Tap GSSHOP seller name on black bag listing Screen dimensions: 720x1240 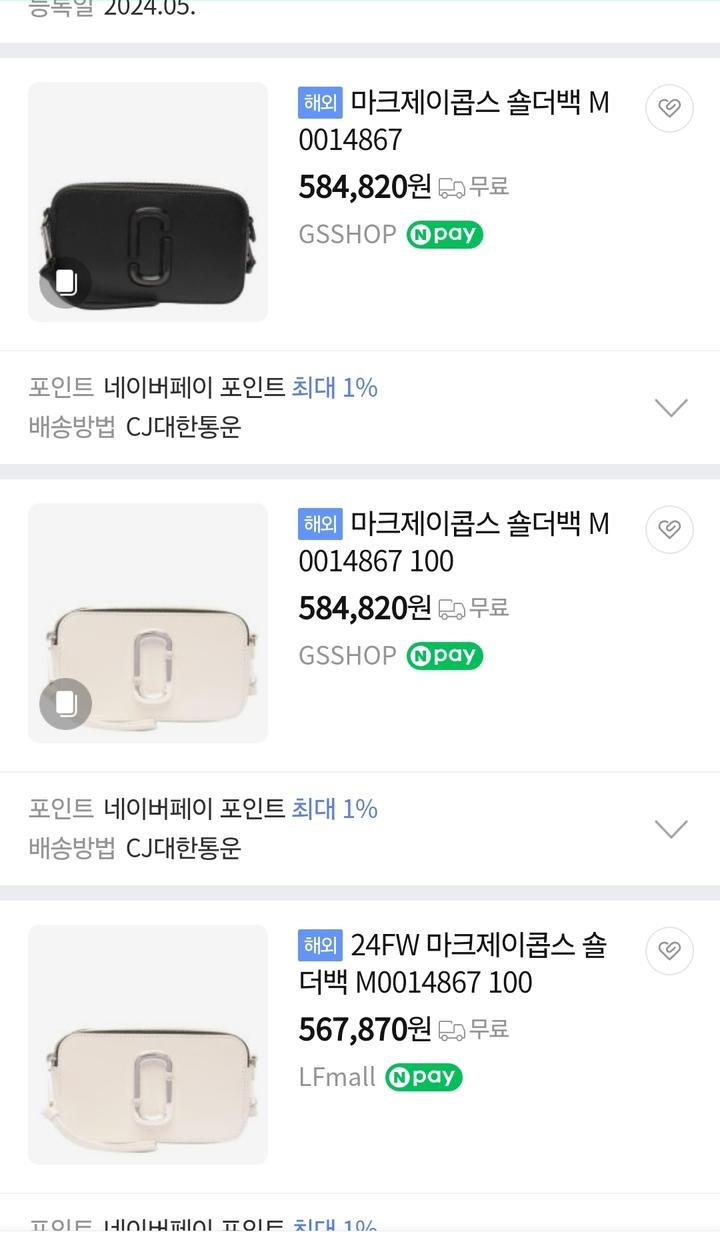347,235
